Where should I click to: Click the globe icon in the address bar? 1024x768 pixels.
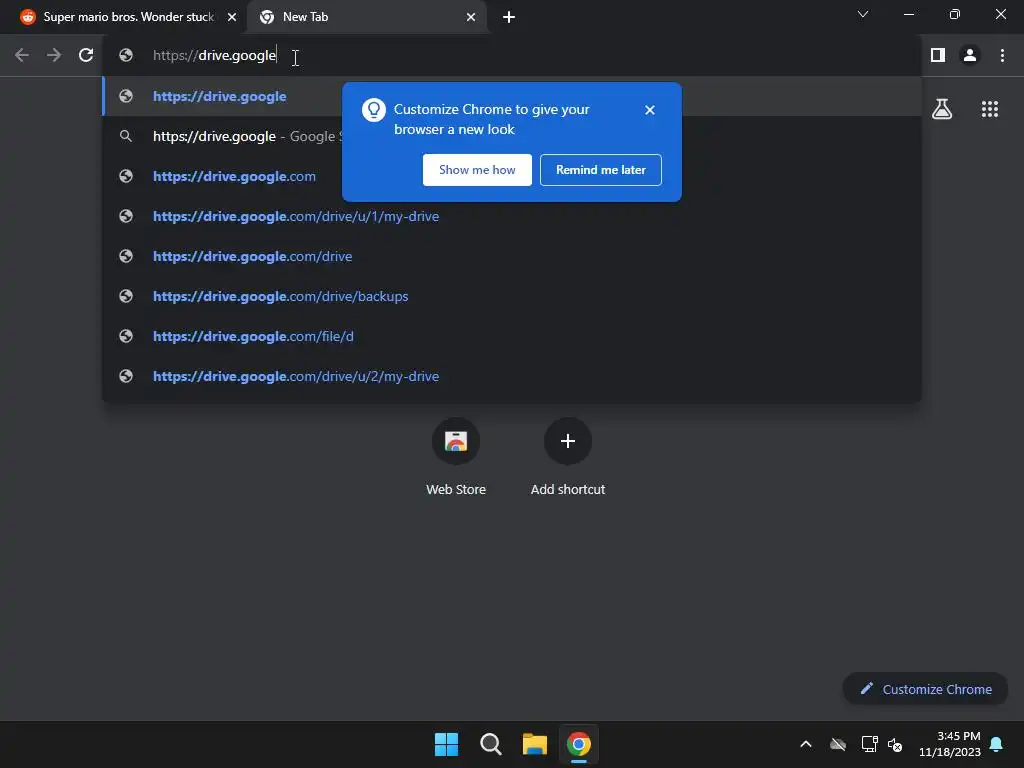pyautogui.click(x=126, y=56)
